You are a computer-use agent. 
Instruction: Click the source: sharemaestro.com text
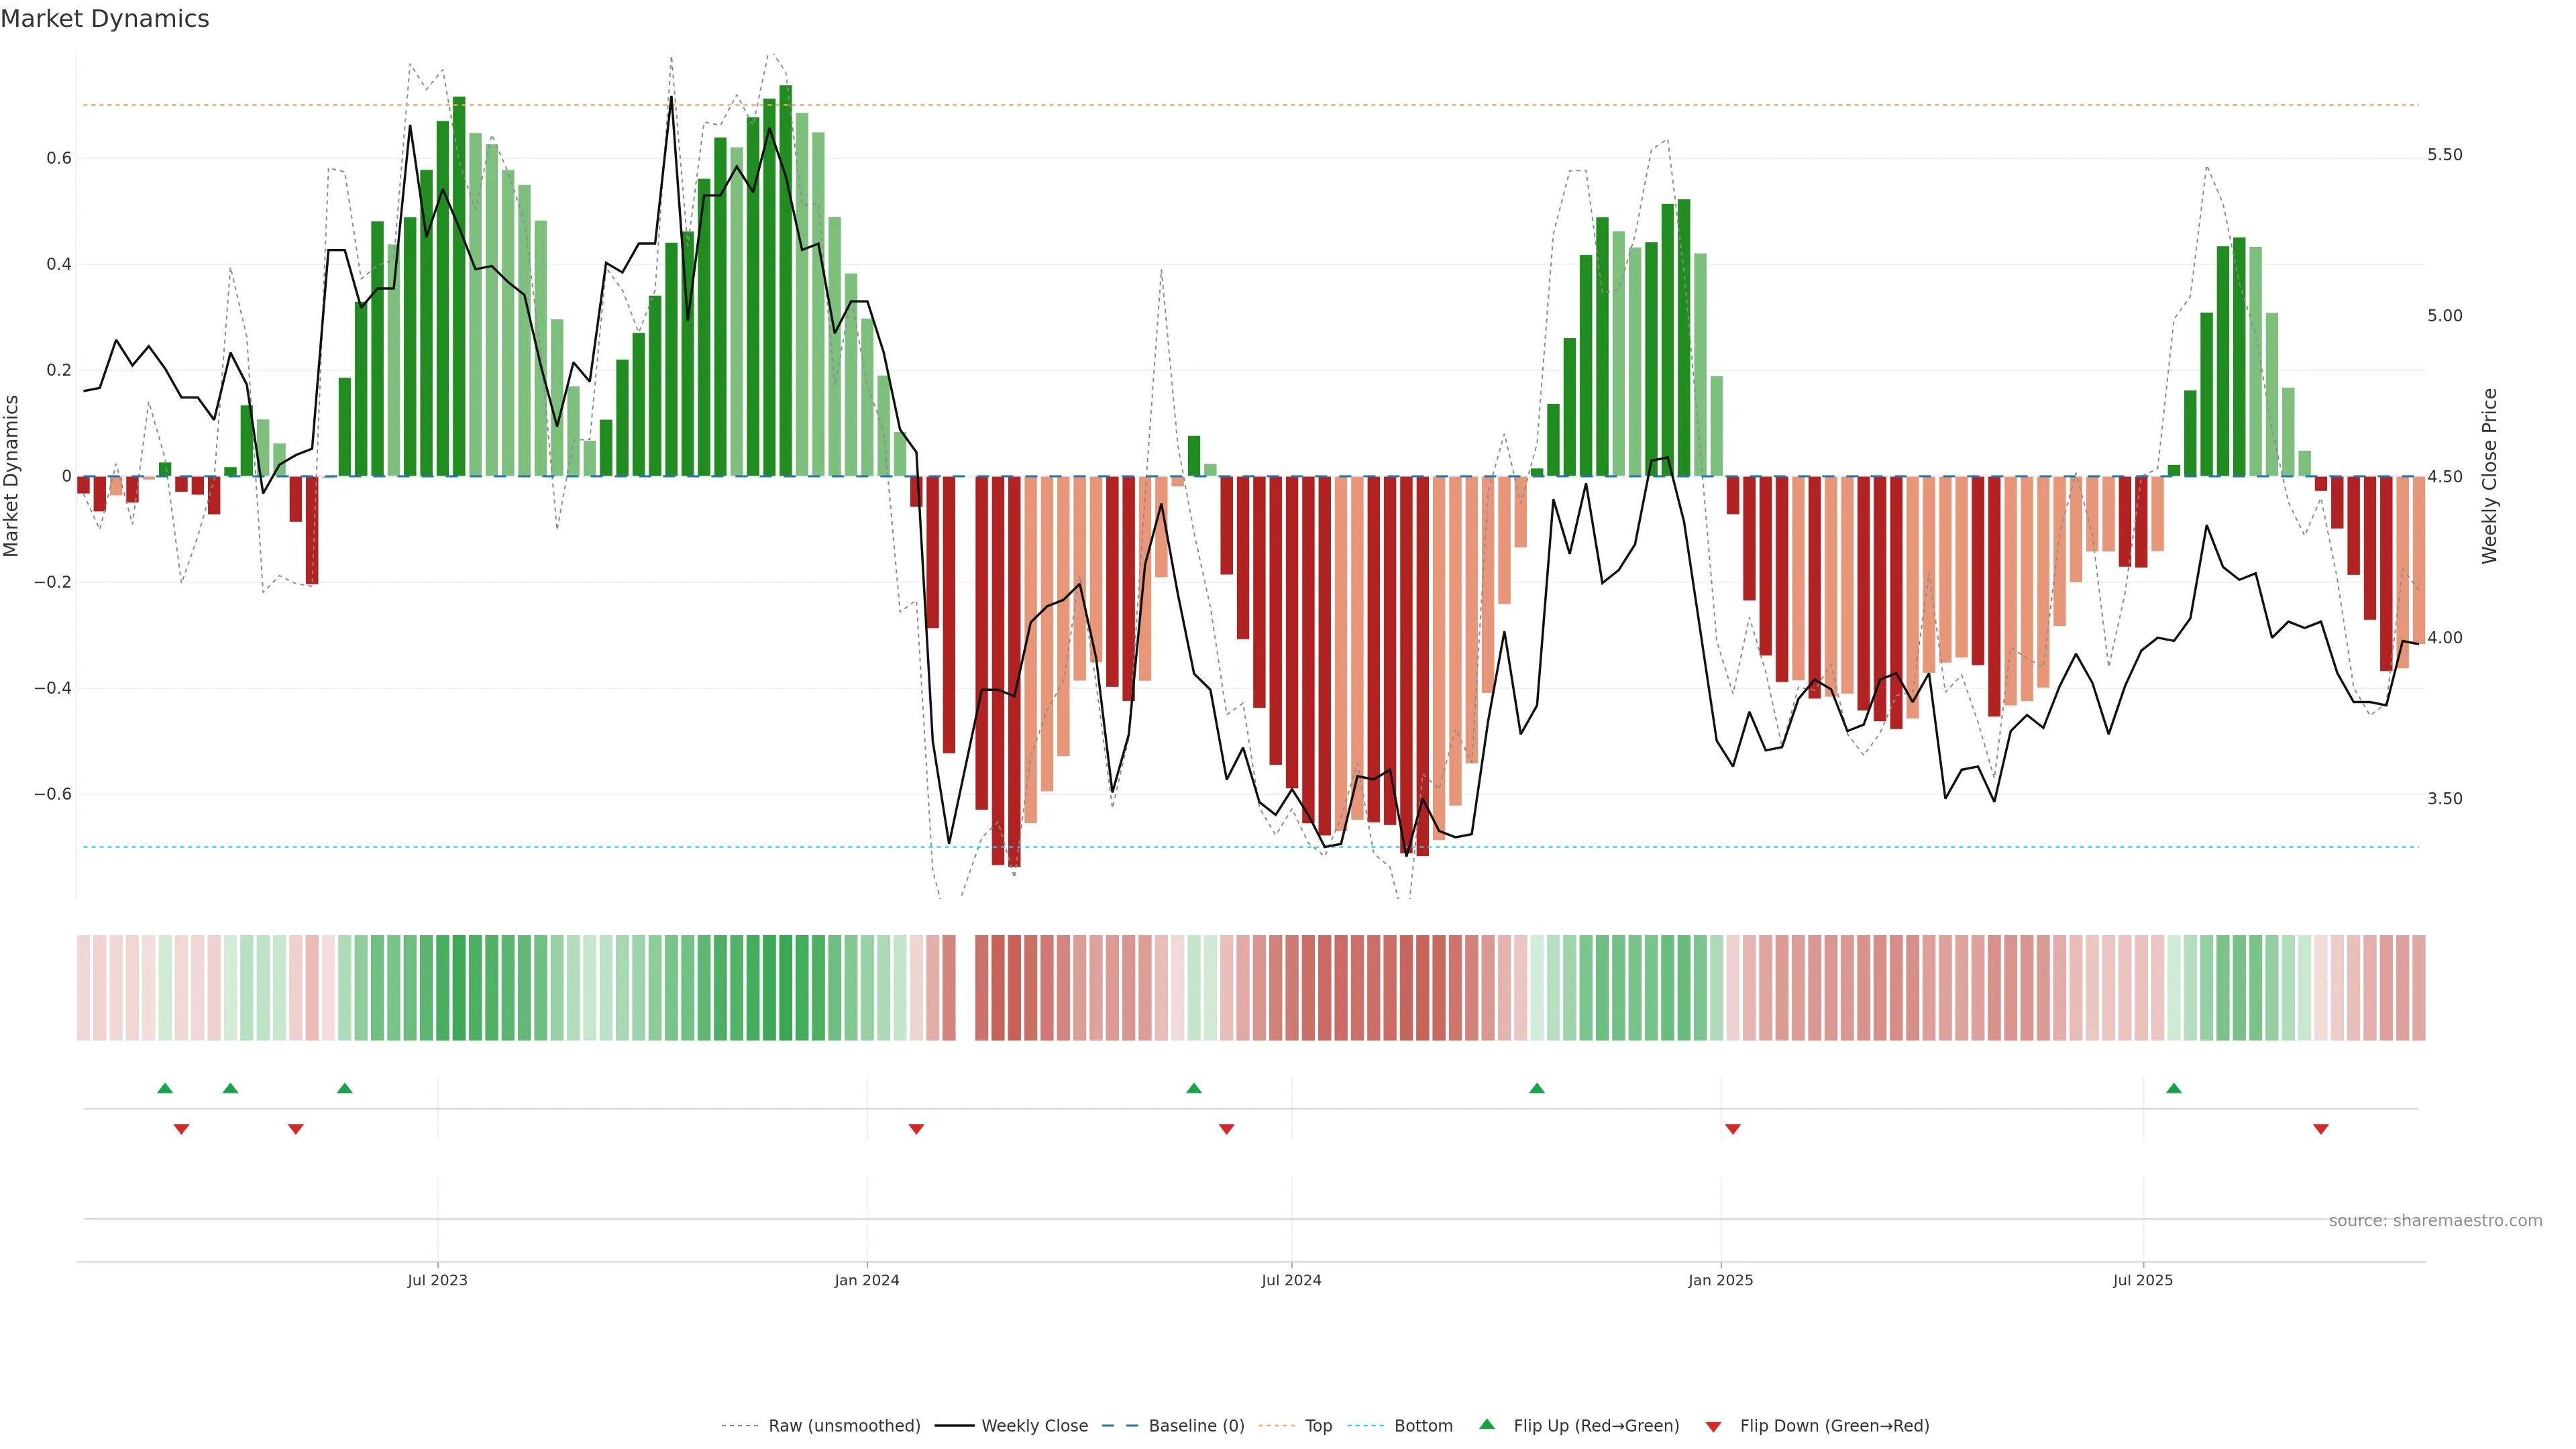pos(2435,1221)
